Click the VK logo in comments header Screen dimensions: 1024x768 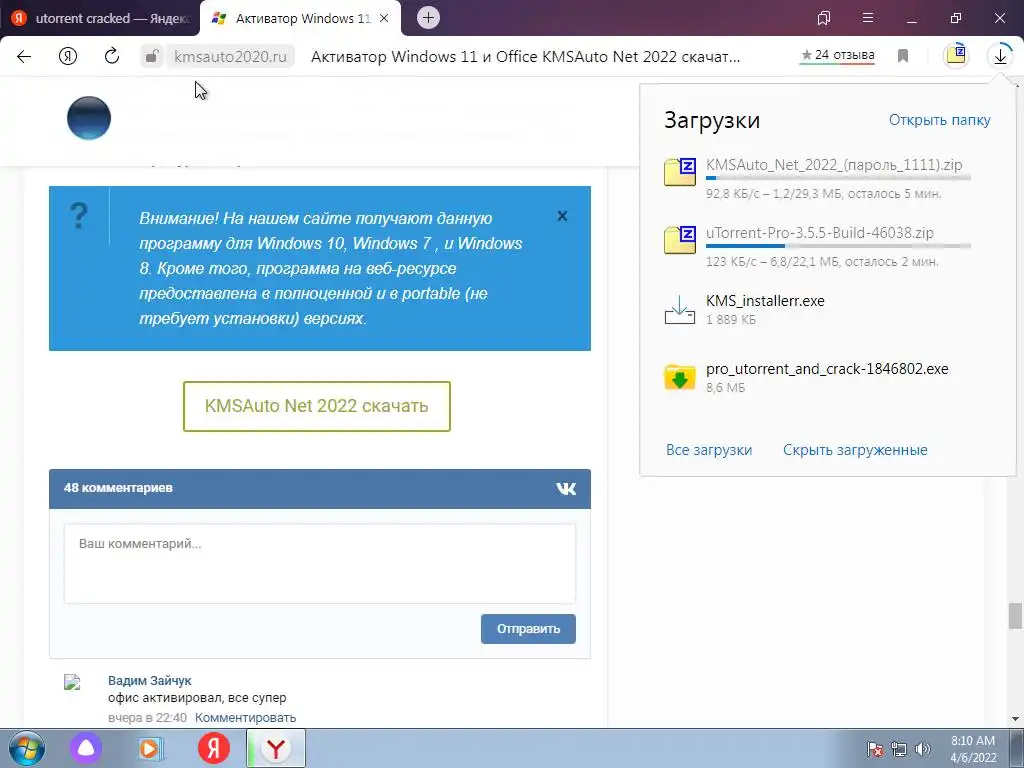566,488
